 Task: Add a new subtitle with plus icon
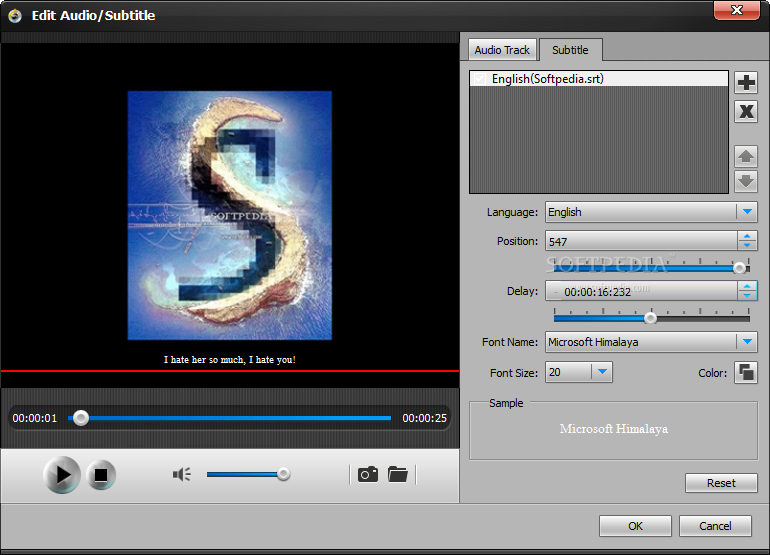click(746, 83)
